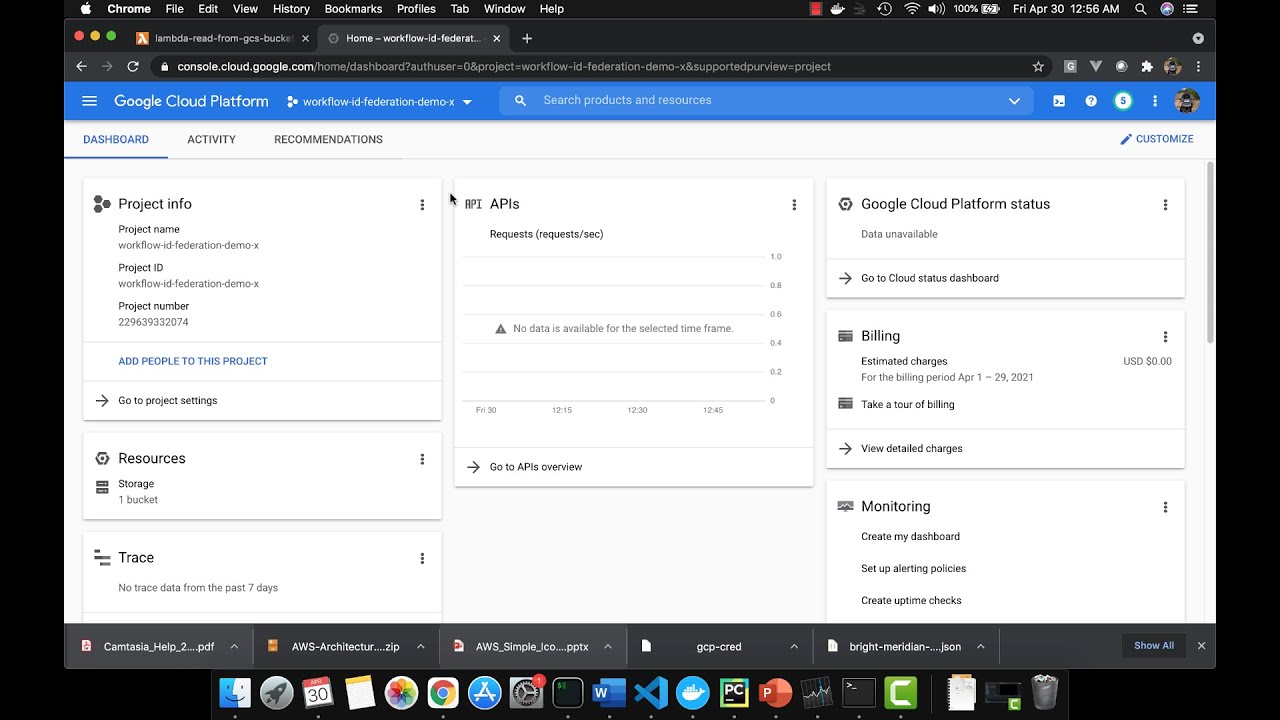Expand the search bar dropdown arrow

(1014, 101)
